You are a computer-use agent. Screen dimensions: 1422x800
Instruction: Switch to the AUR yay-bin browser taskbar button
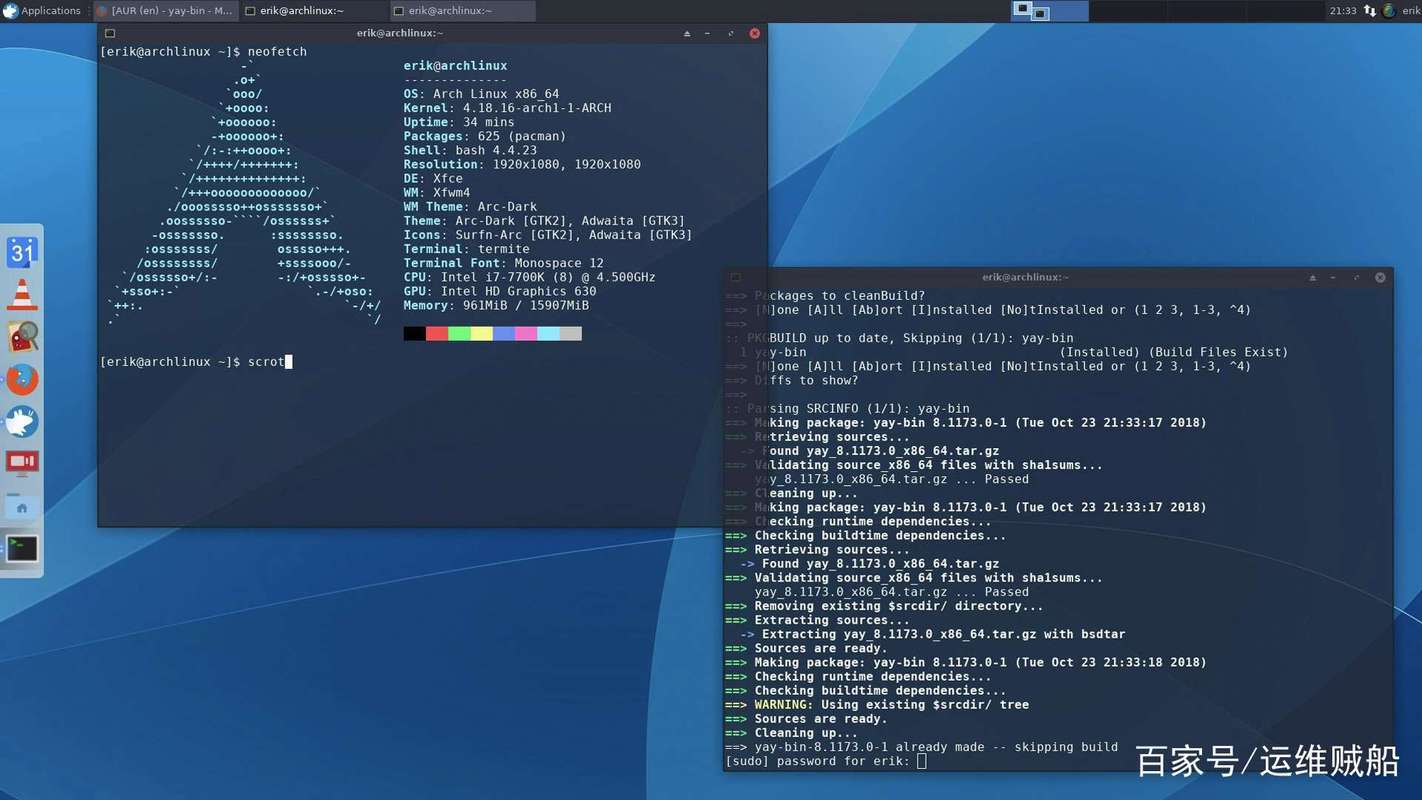coord(165,11)
